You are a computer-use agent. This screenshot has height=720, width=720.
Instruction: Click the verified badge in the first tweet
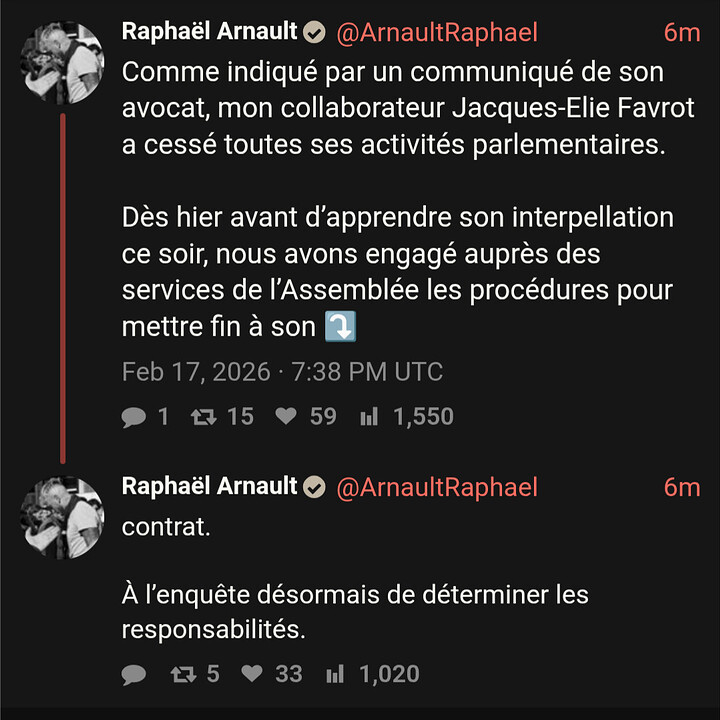pos(314,33)
